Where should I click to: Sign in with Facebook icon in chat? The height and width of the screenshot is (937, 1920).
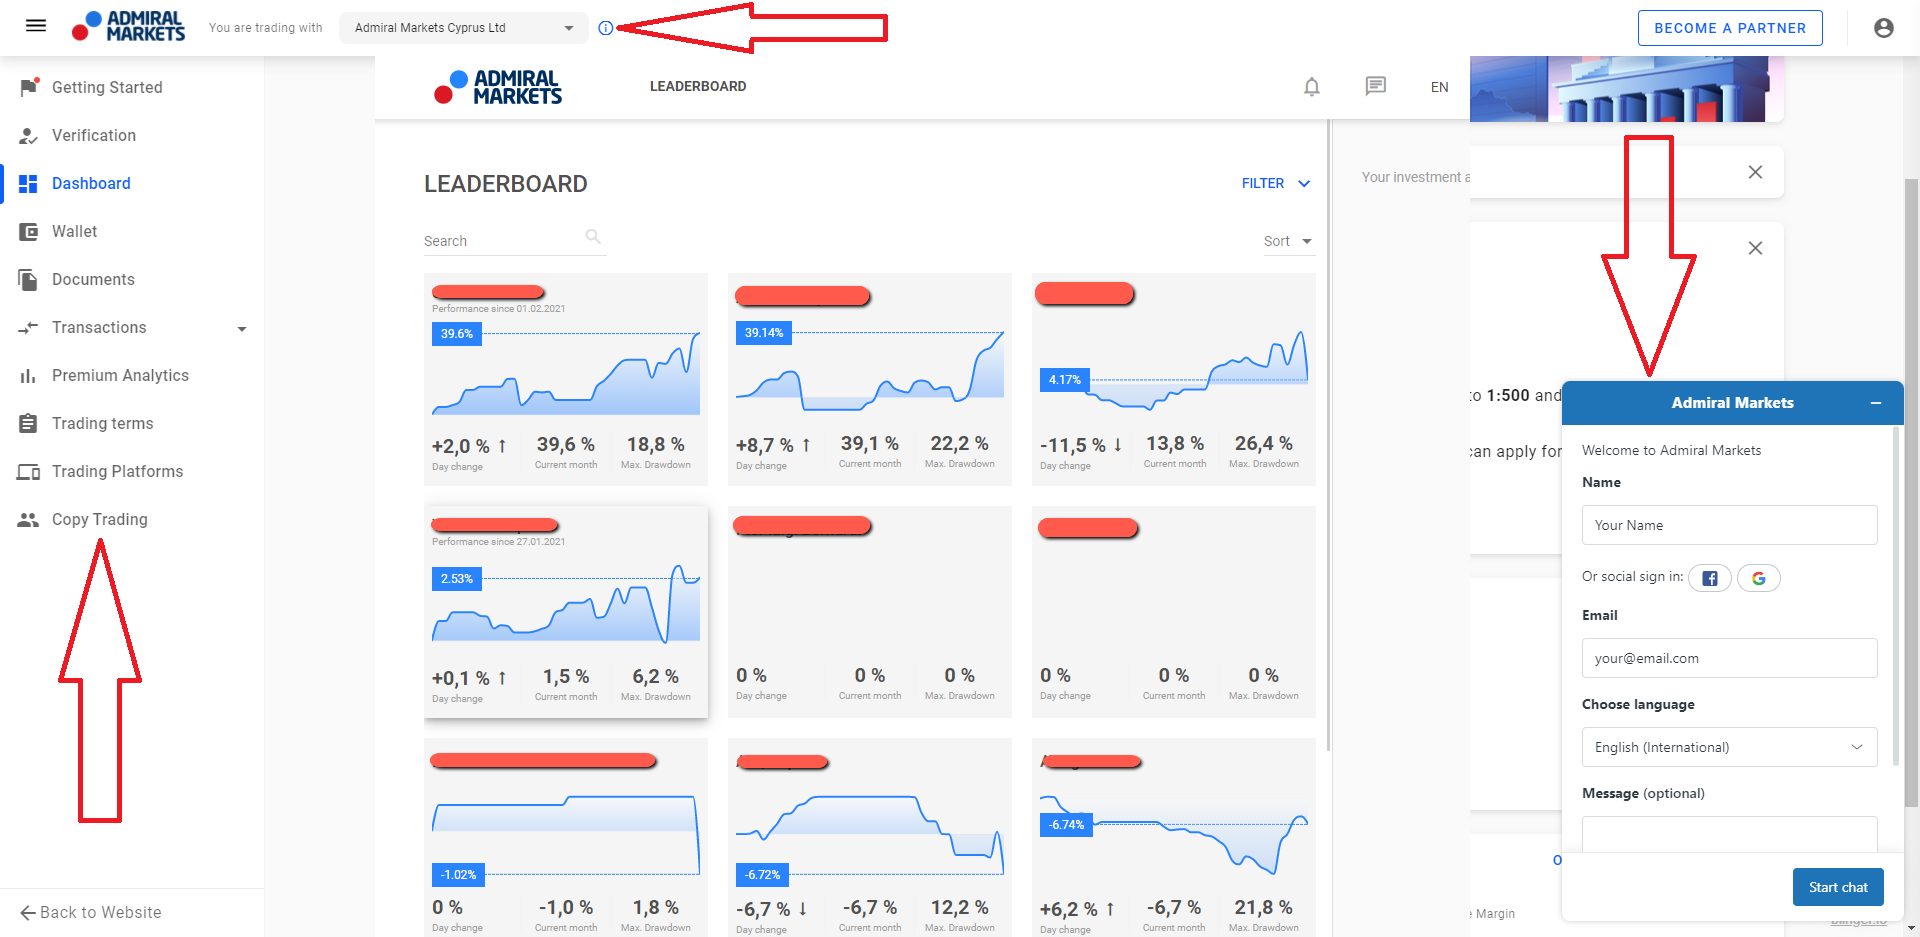tap(1710, 578)
